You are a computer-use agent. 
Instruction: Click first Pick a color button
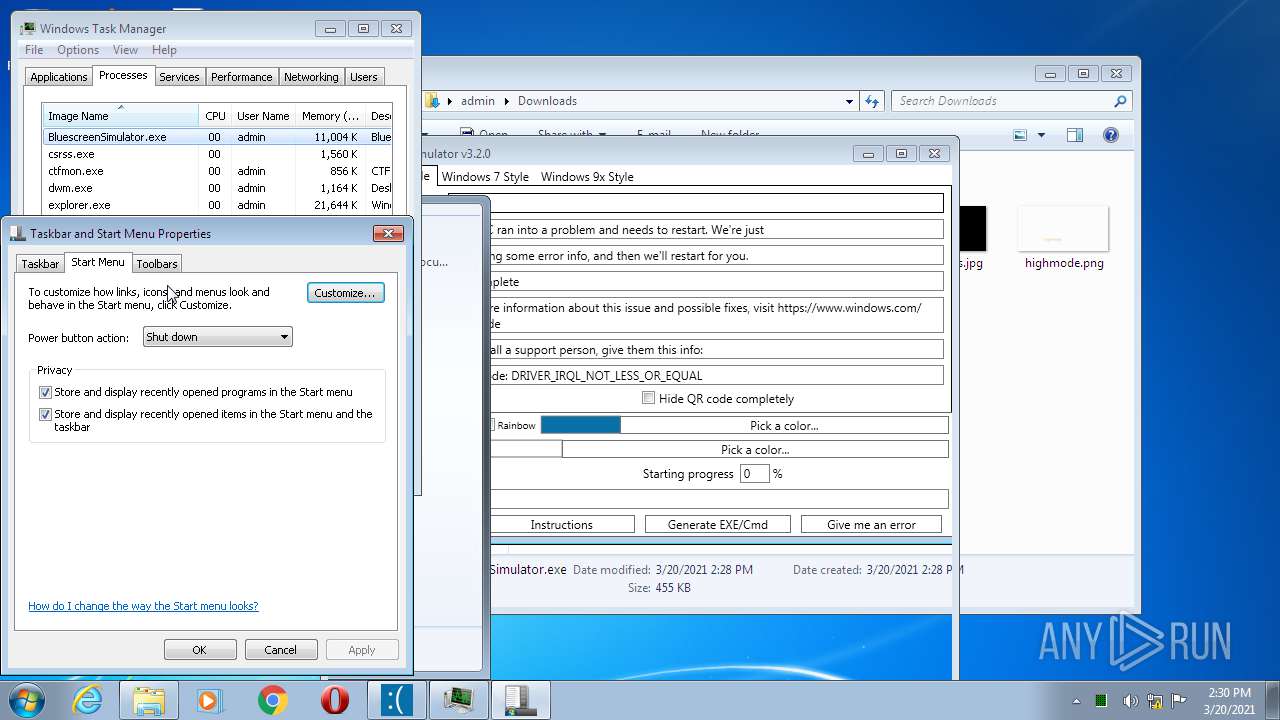[x=784, y=425]
